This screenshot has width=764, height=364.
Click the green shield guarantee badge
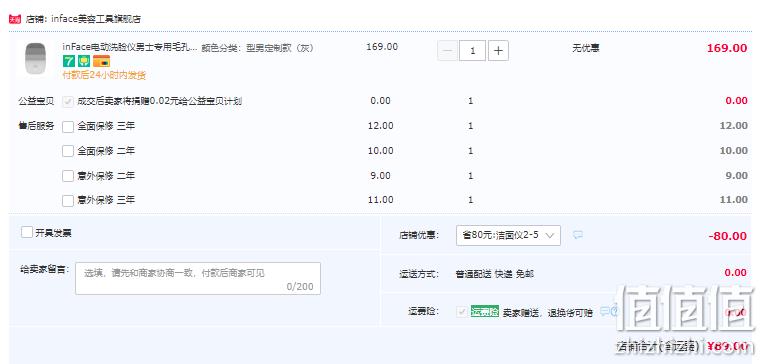click(84, 61)
